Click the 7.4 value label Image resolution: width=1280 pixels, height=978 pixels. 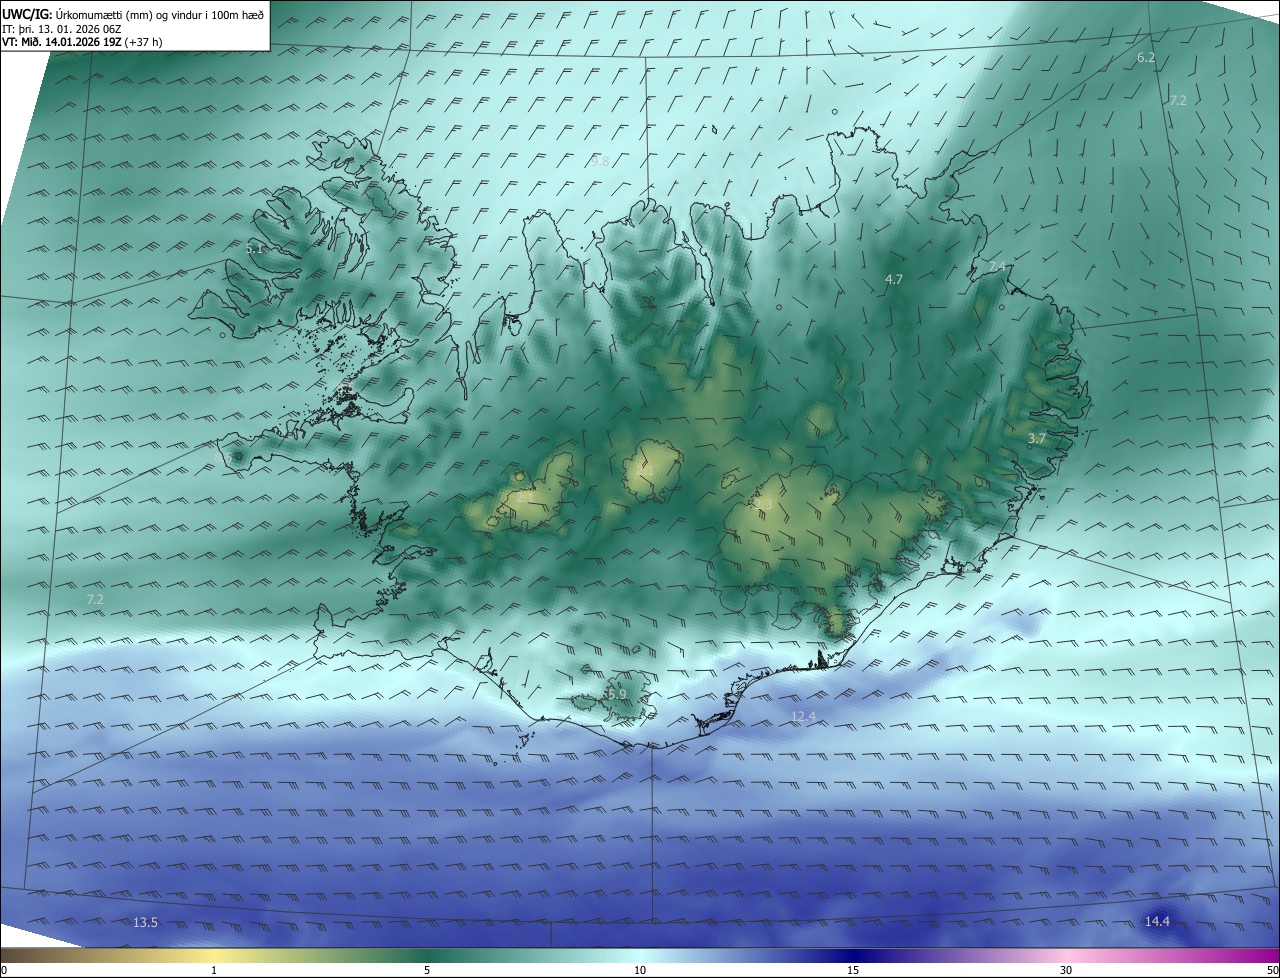coord(997,267)
